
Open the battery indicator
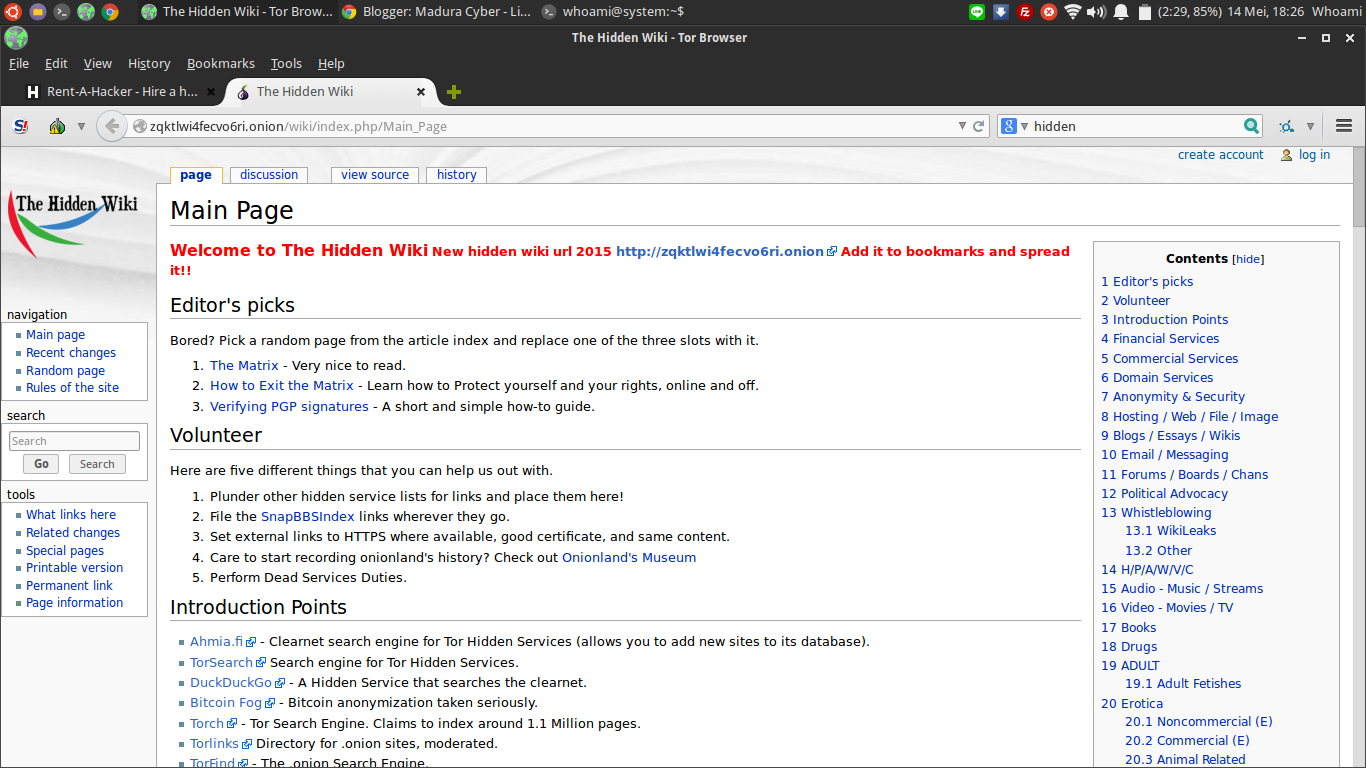pos(1145,12)
